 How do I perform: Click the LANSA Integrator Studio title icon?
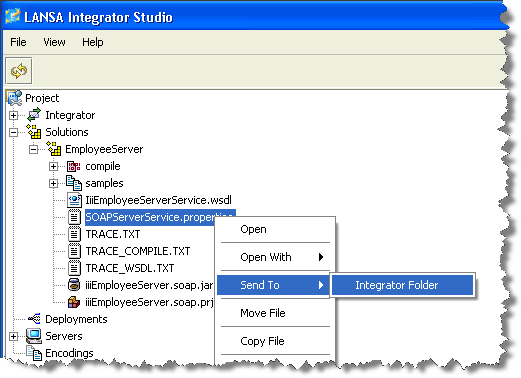coord(13,16)
